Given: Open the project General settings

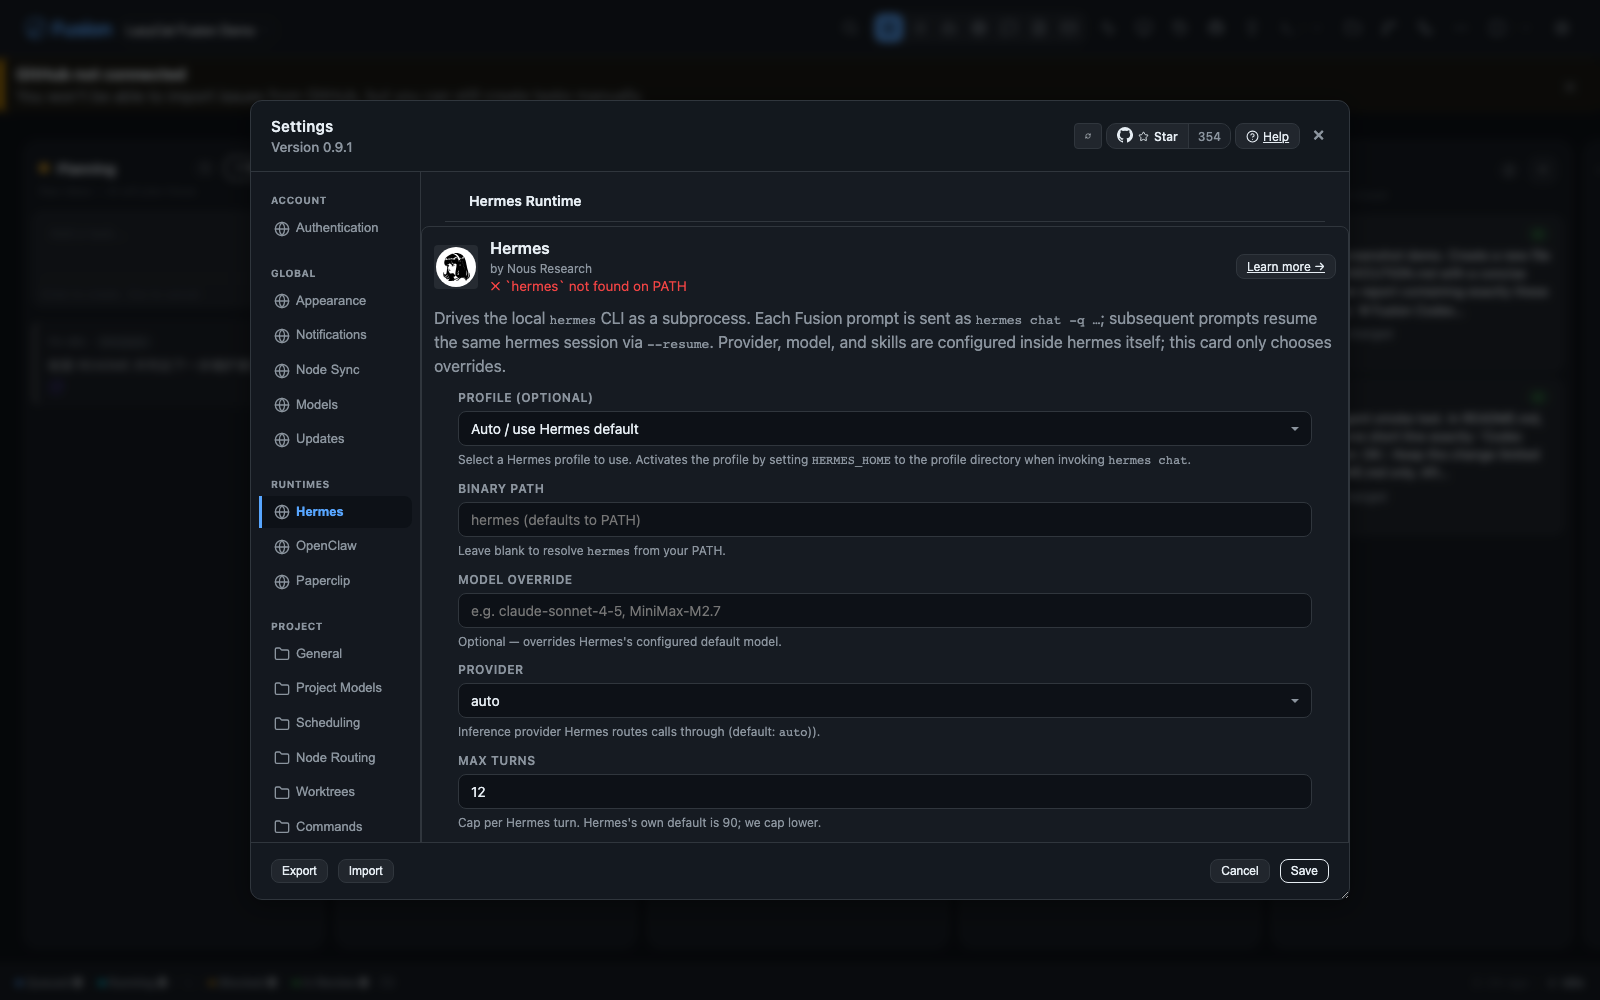Looking at the screenshot, I should [336, 654].
